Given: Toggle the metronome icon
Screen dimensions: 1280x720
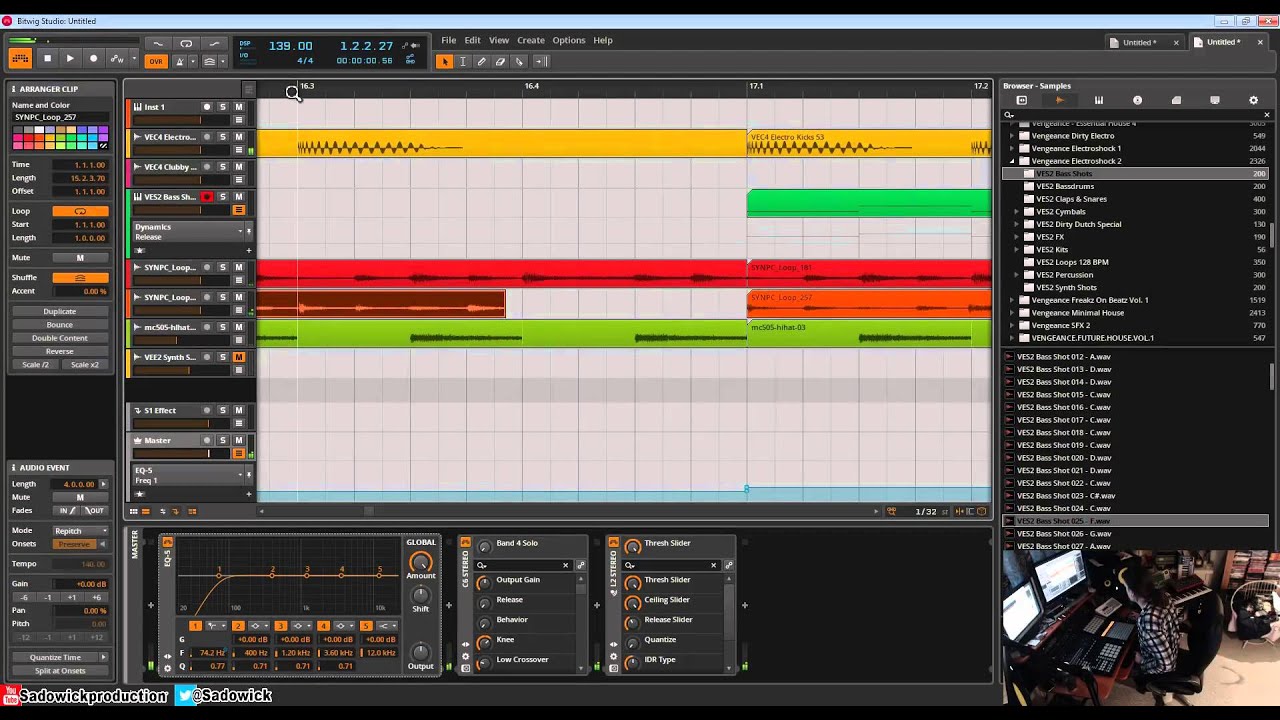Looking at the screenshot, I should pos(180,61).
